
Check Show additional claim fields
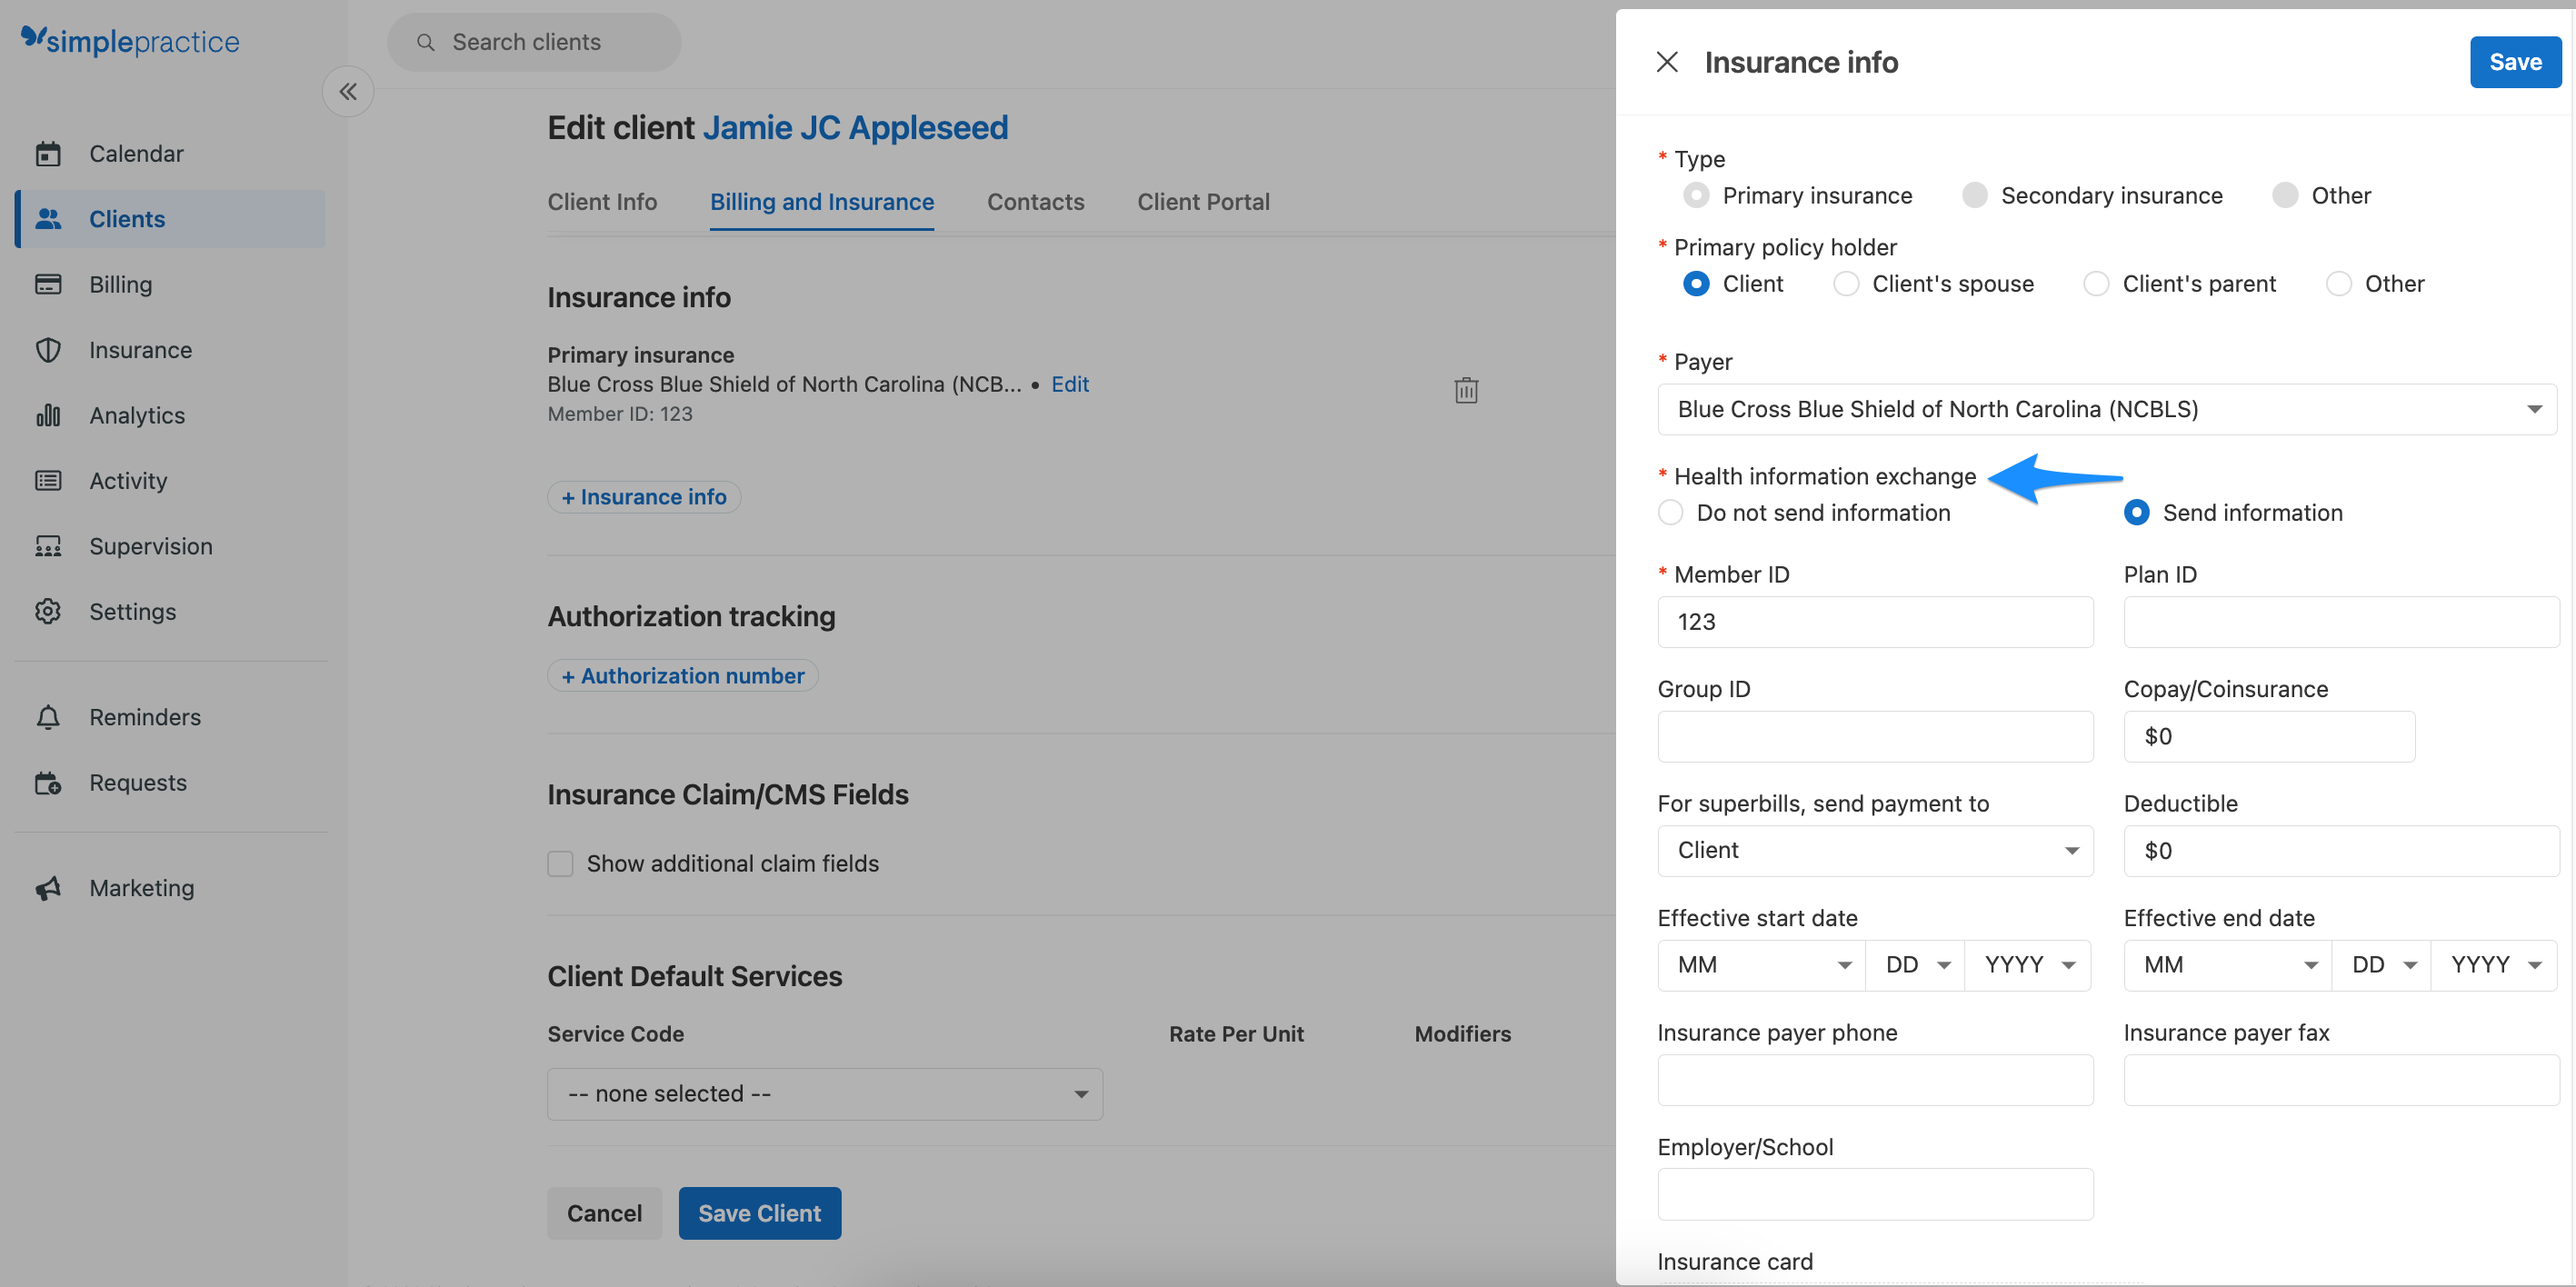pyautogui.click(x=560, y=864)
